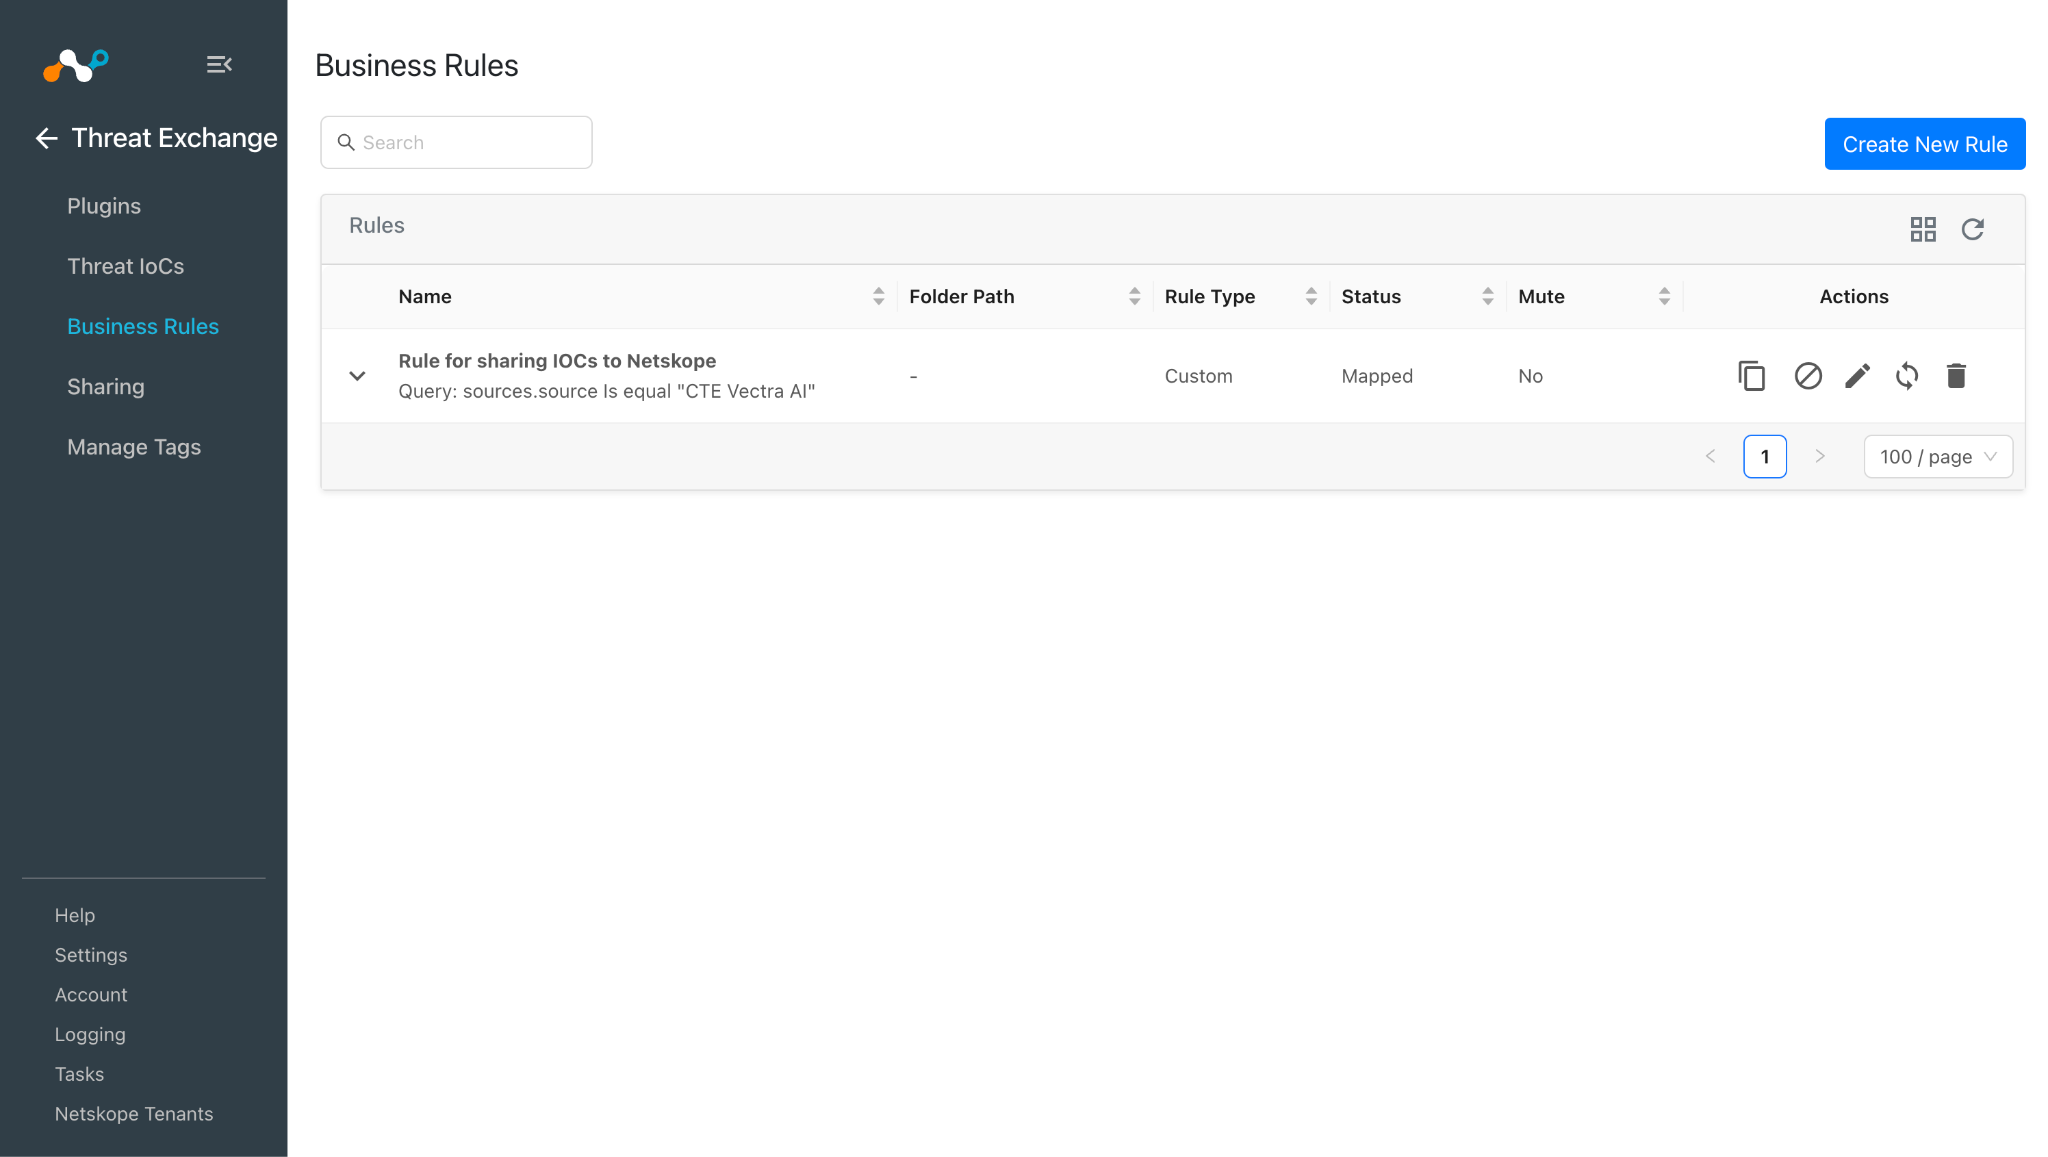Collapse the sidebar menu

point(219,65)
